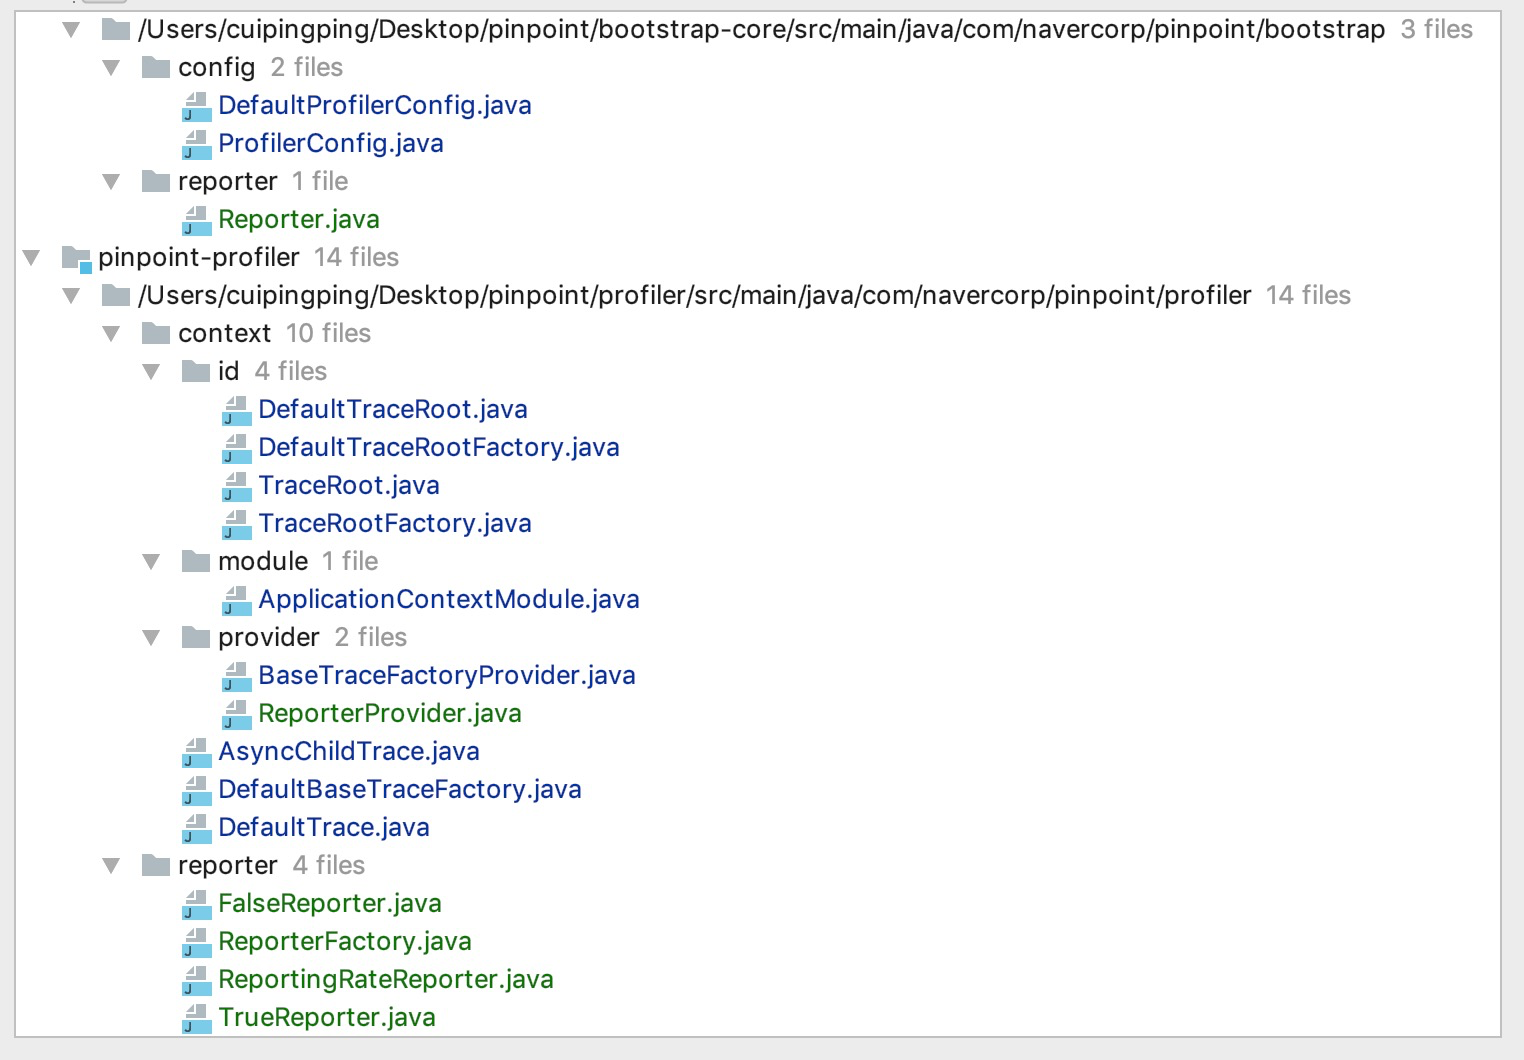Collapse the reporter folder containing 4 files

pos(111,866)
